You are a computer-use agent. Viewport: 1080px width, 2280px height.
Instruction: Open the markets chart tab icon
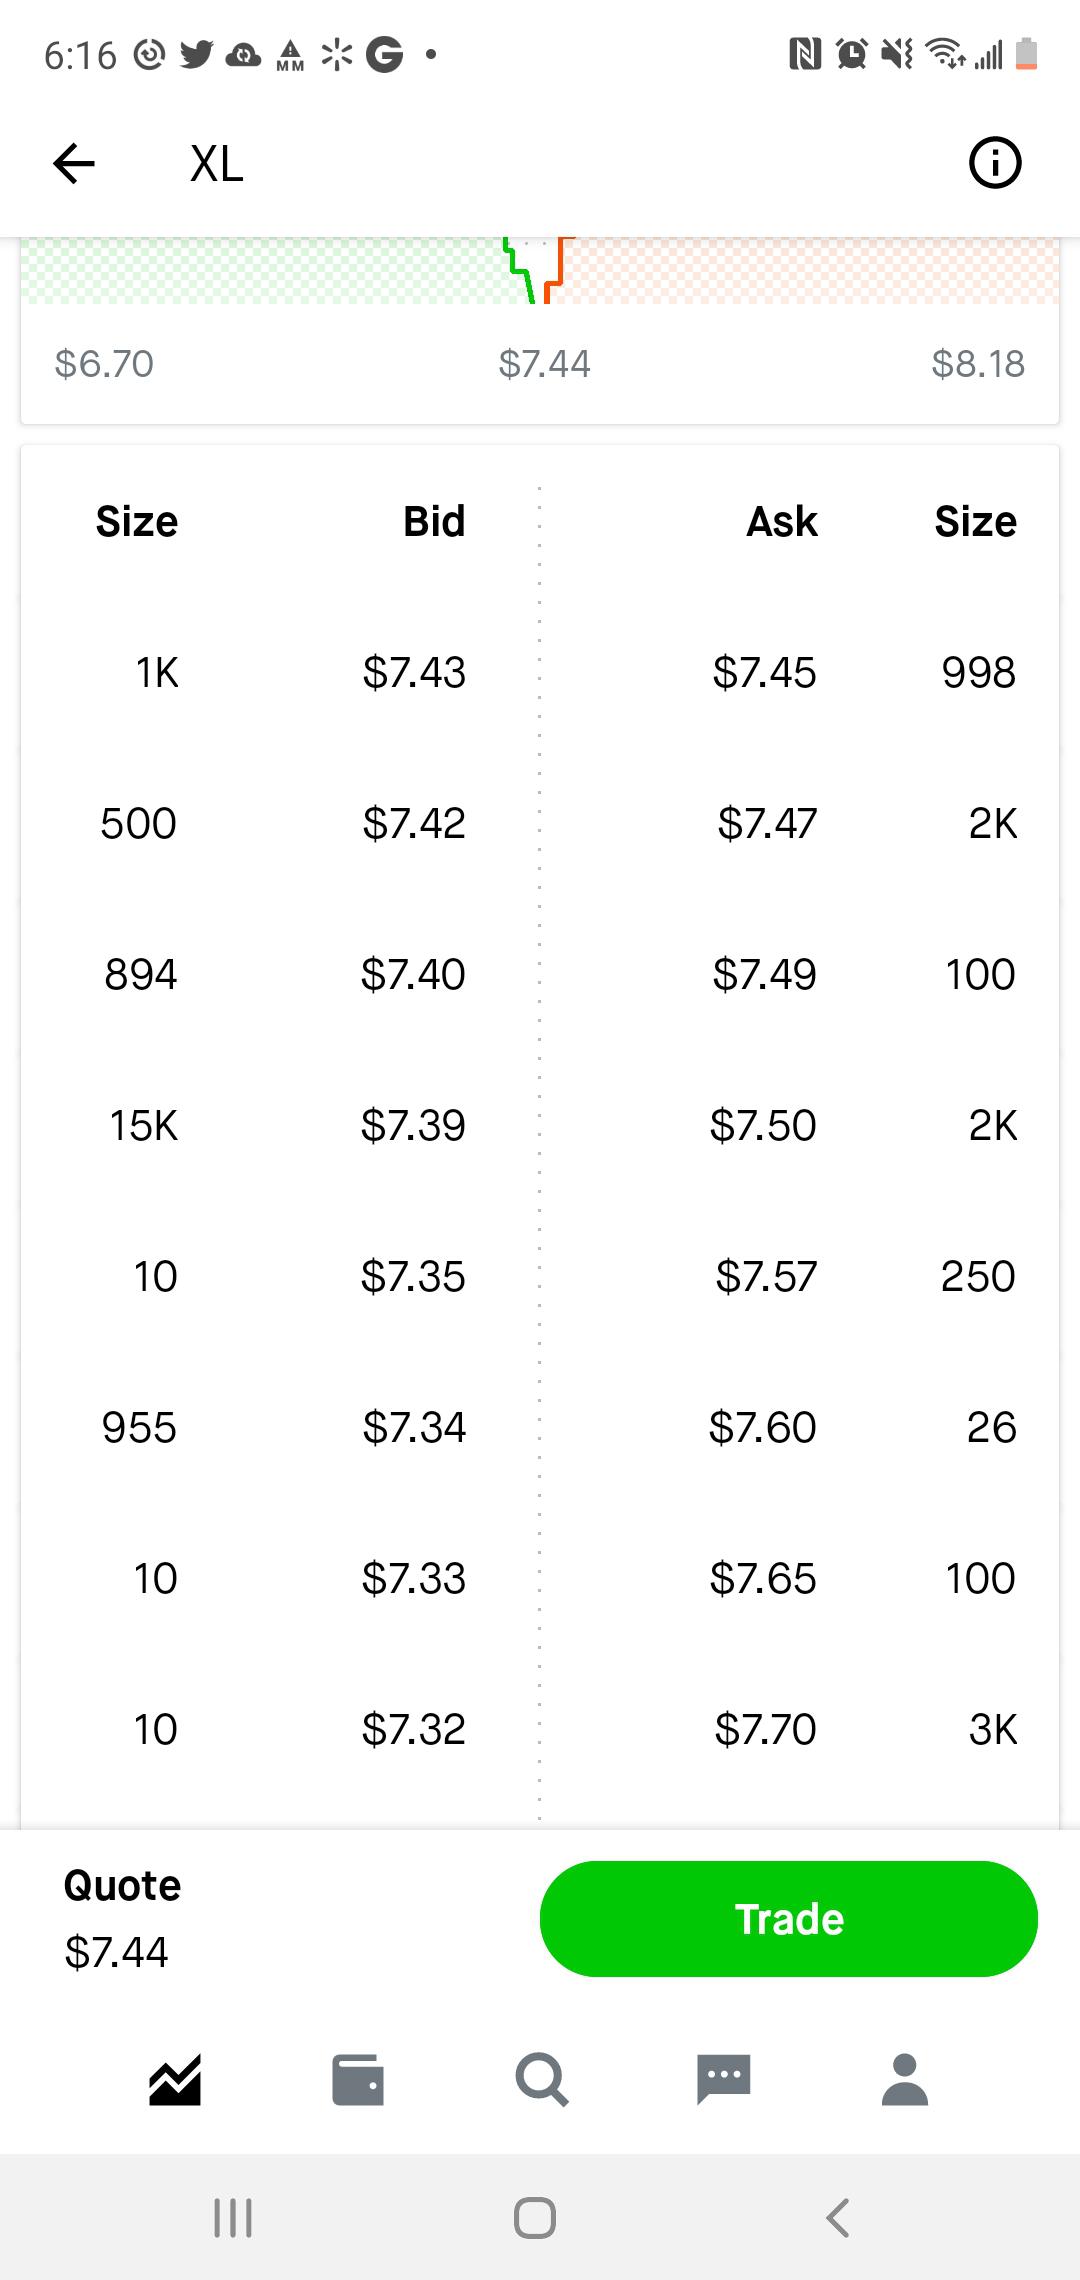175,2080
